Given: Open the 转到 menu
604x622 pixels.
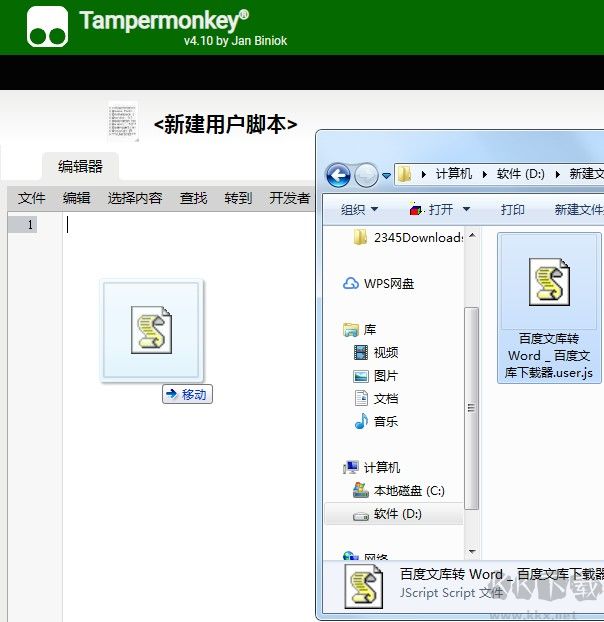Looking at the screenshot, I should pos(238,198).
